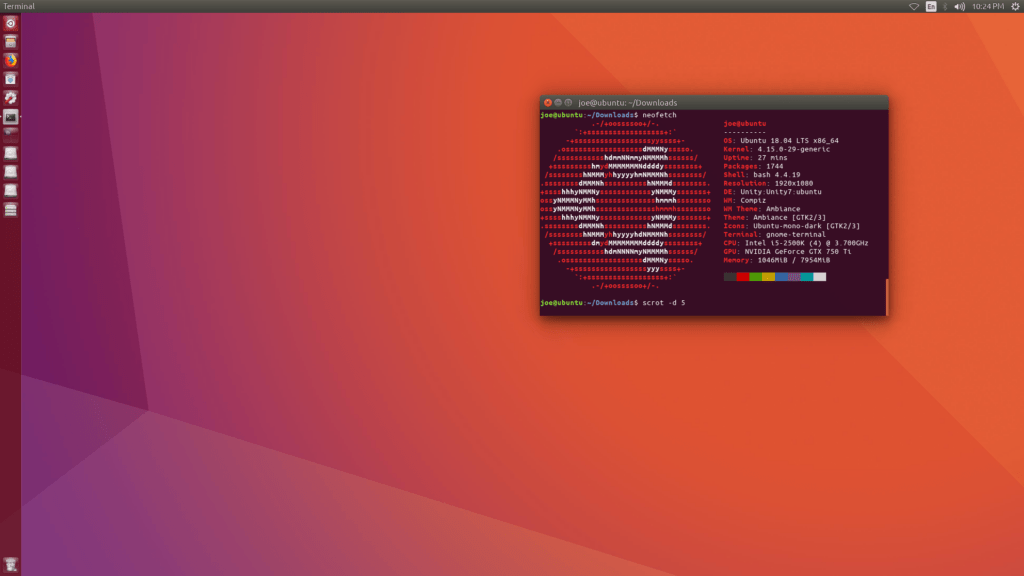Click the 'scrot -d 5' command text
The width and height of the screenshot is (1024, 576).
coord(664,303)
